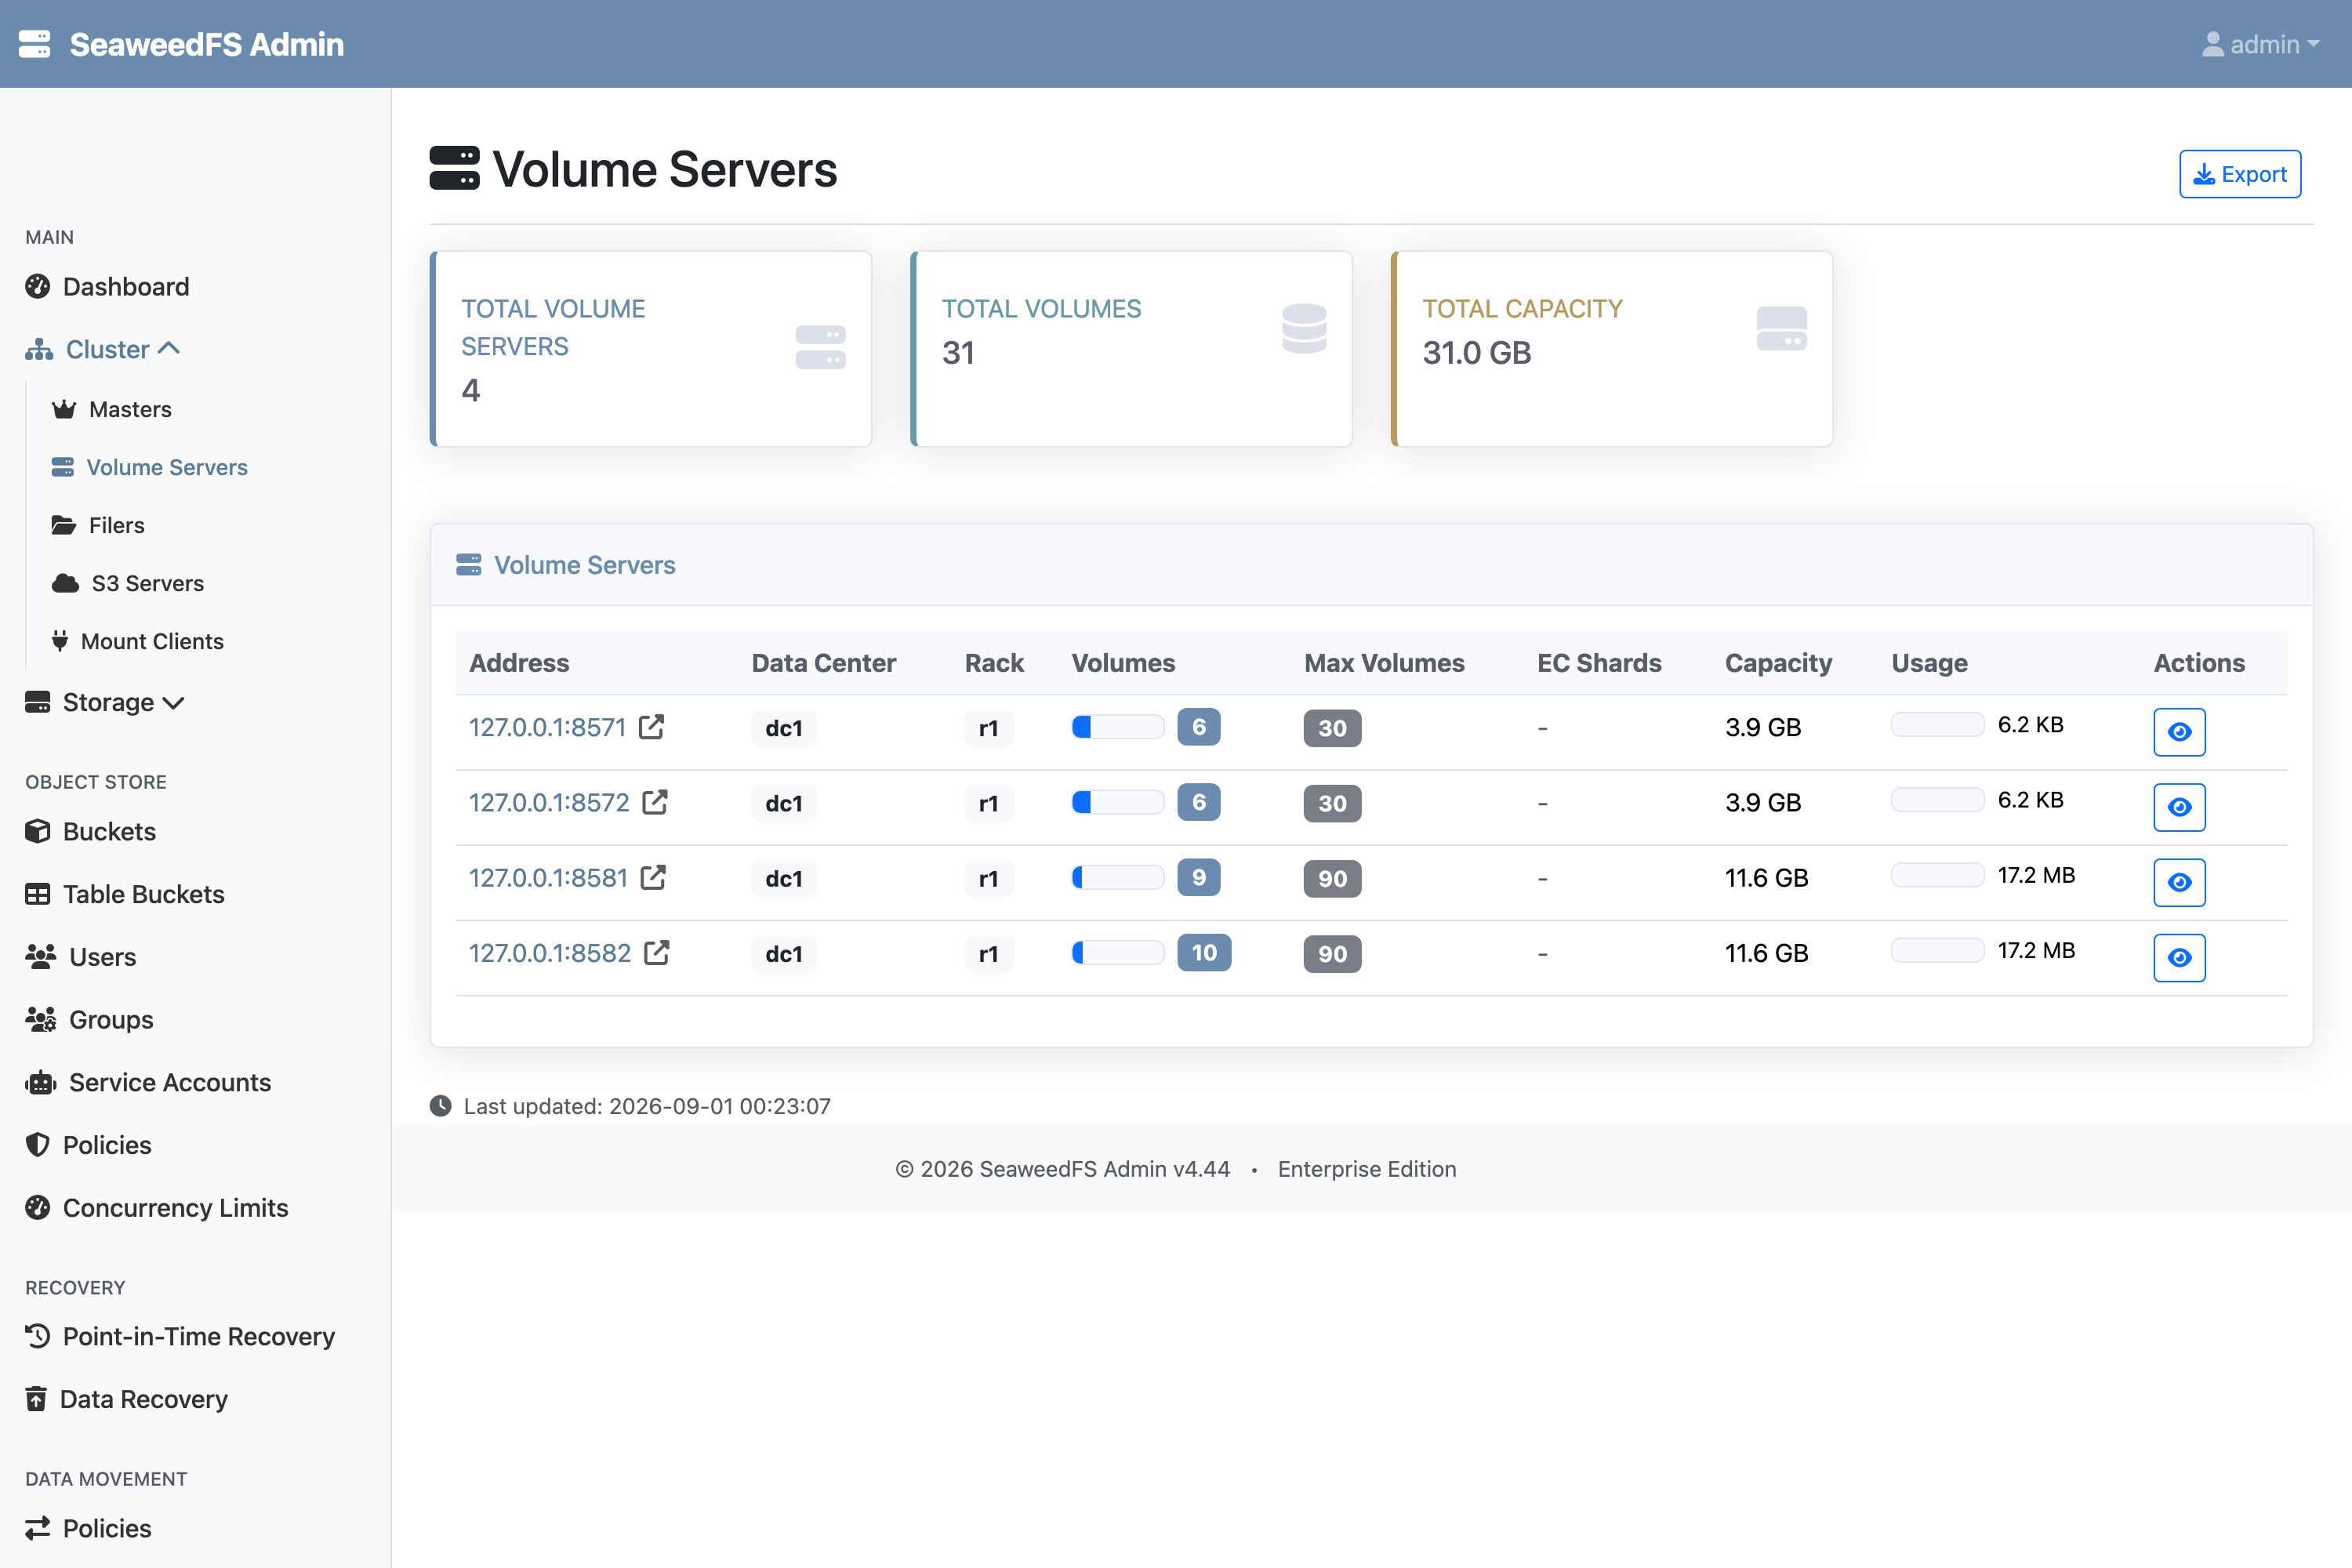Click the Max Volumes column header
The image size is (2352, 1568).
[x=1384, y=663]
